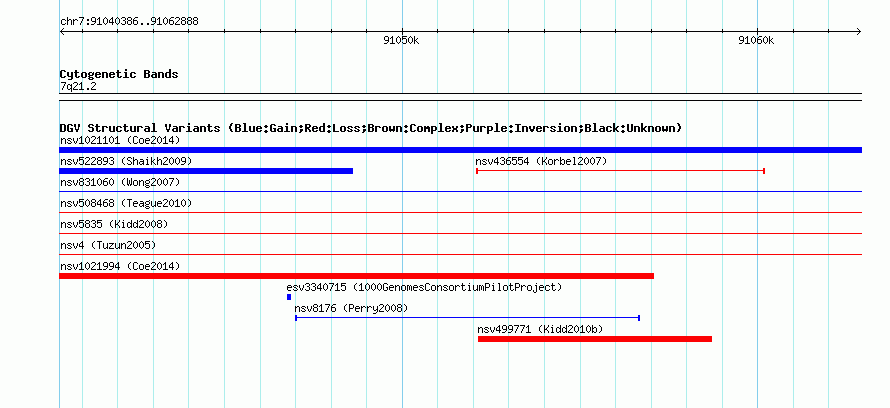Click the 91050k ruler tick label
Viewport: 890px width, 408px height.
pyautogui.click(x=401, y=40)
